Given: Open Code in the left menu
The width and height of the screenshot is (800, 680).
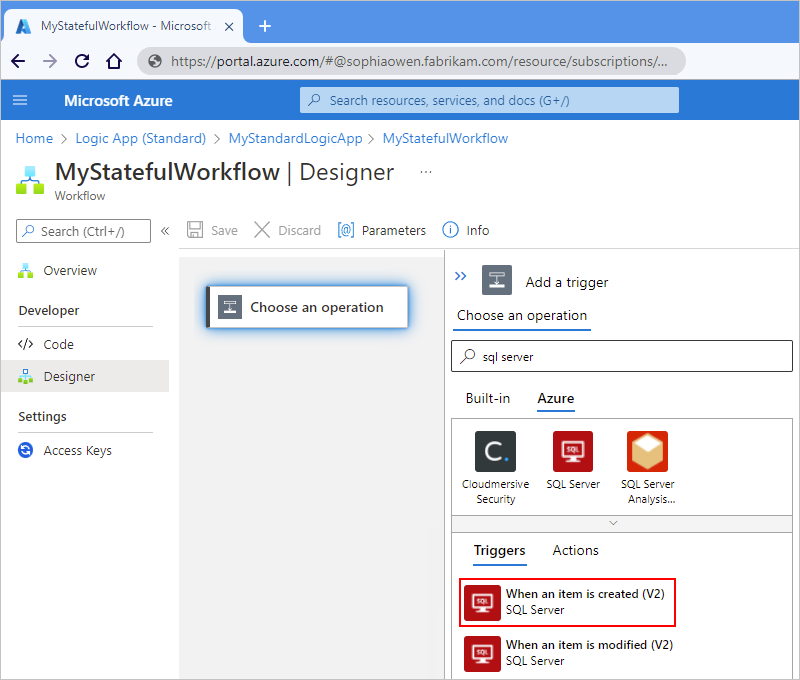Looking at the screenshot, I should (58, 344).
